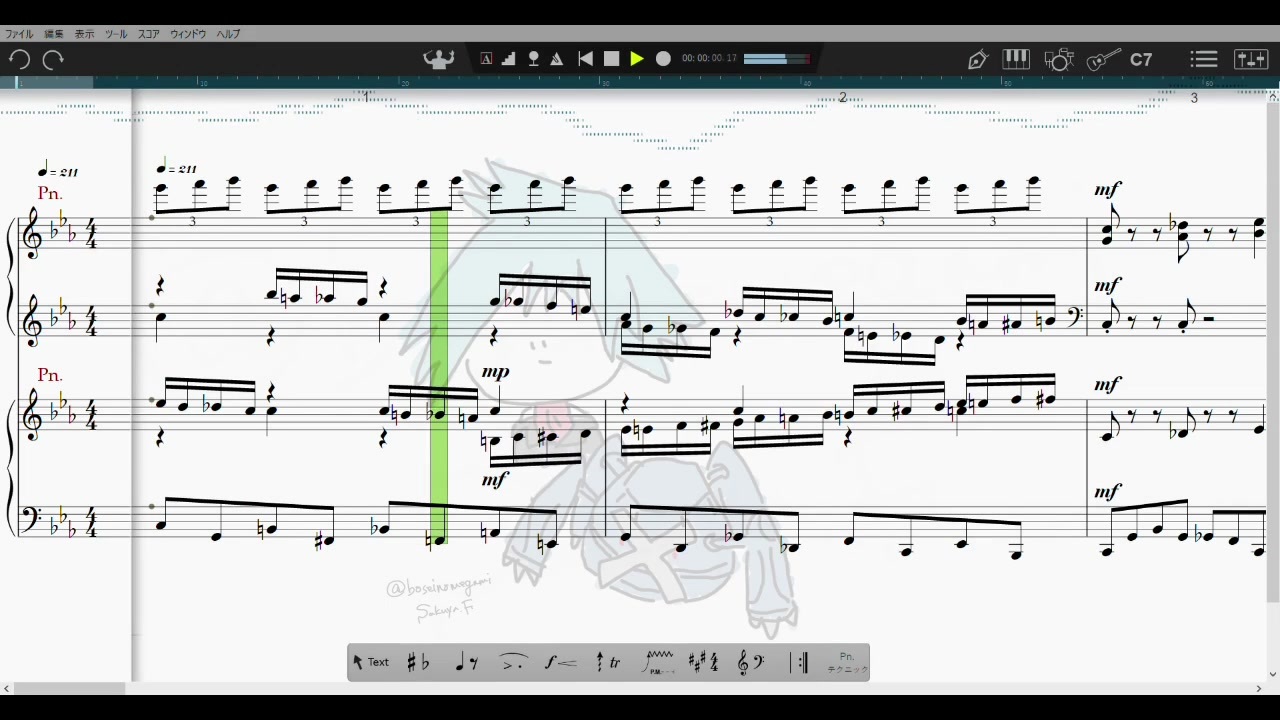
Task: Start playback with the green Play button
Action: (x=637, y=59)
